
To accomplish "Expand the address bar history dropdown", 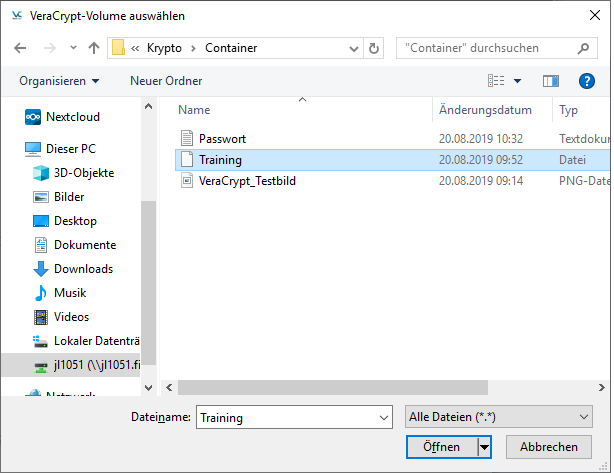I will coord(354,49).
